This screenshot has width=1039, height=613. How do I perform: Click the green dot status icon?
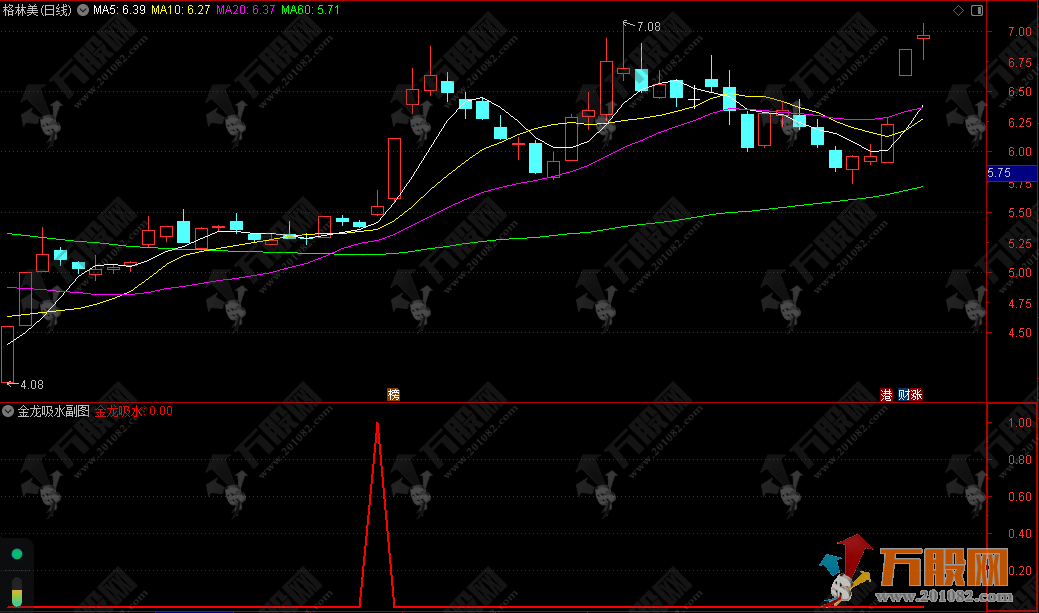click(17, 554)
